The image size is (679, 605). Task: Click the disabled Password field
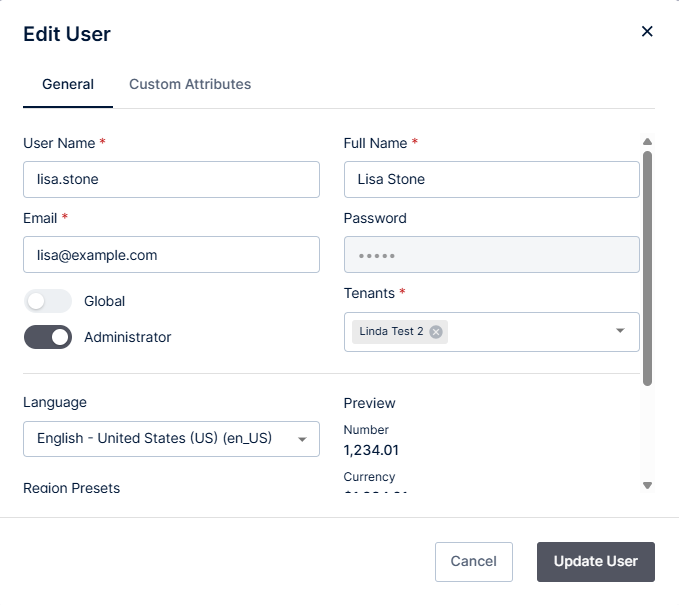[491, 255]
